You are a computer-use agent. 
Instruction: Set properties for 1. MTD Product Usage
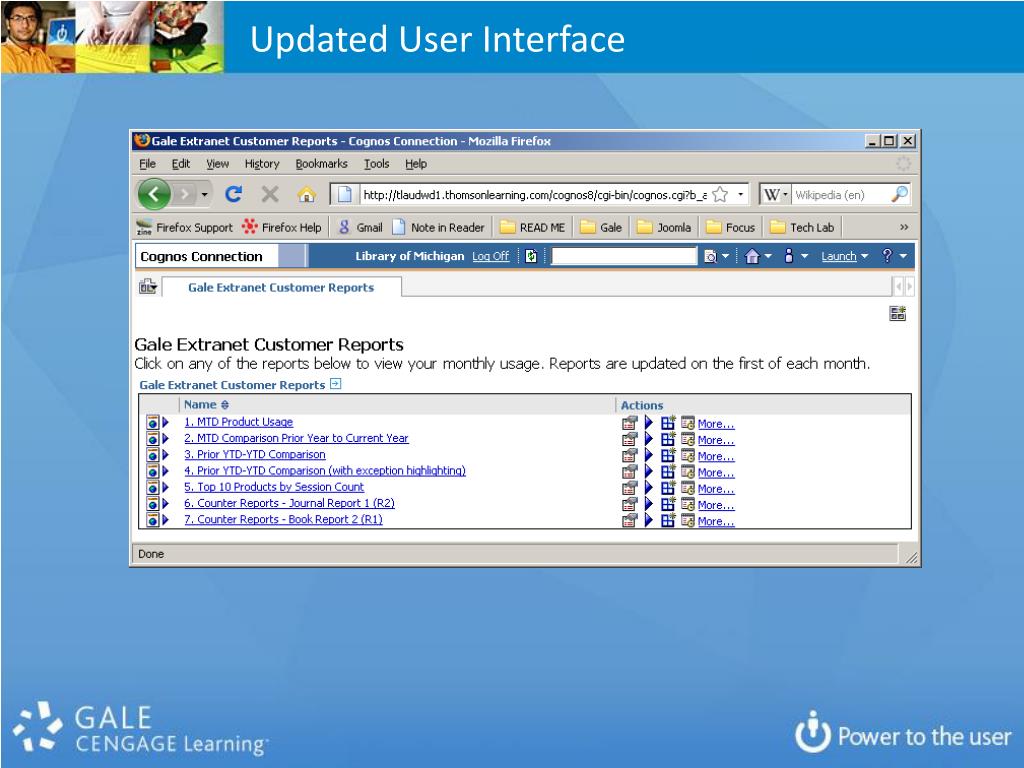630,423
